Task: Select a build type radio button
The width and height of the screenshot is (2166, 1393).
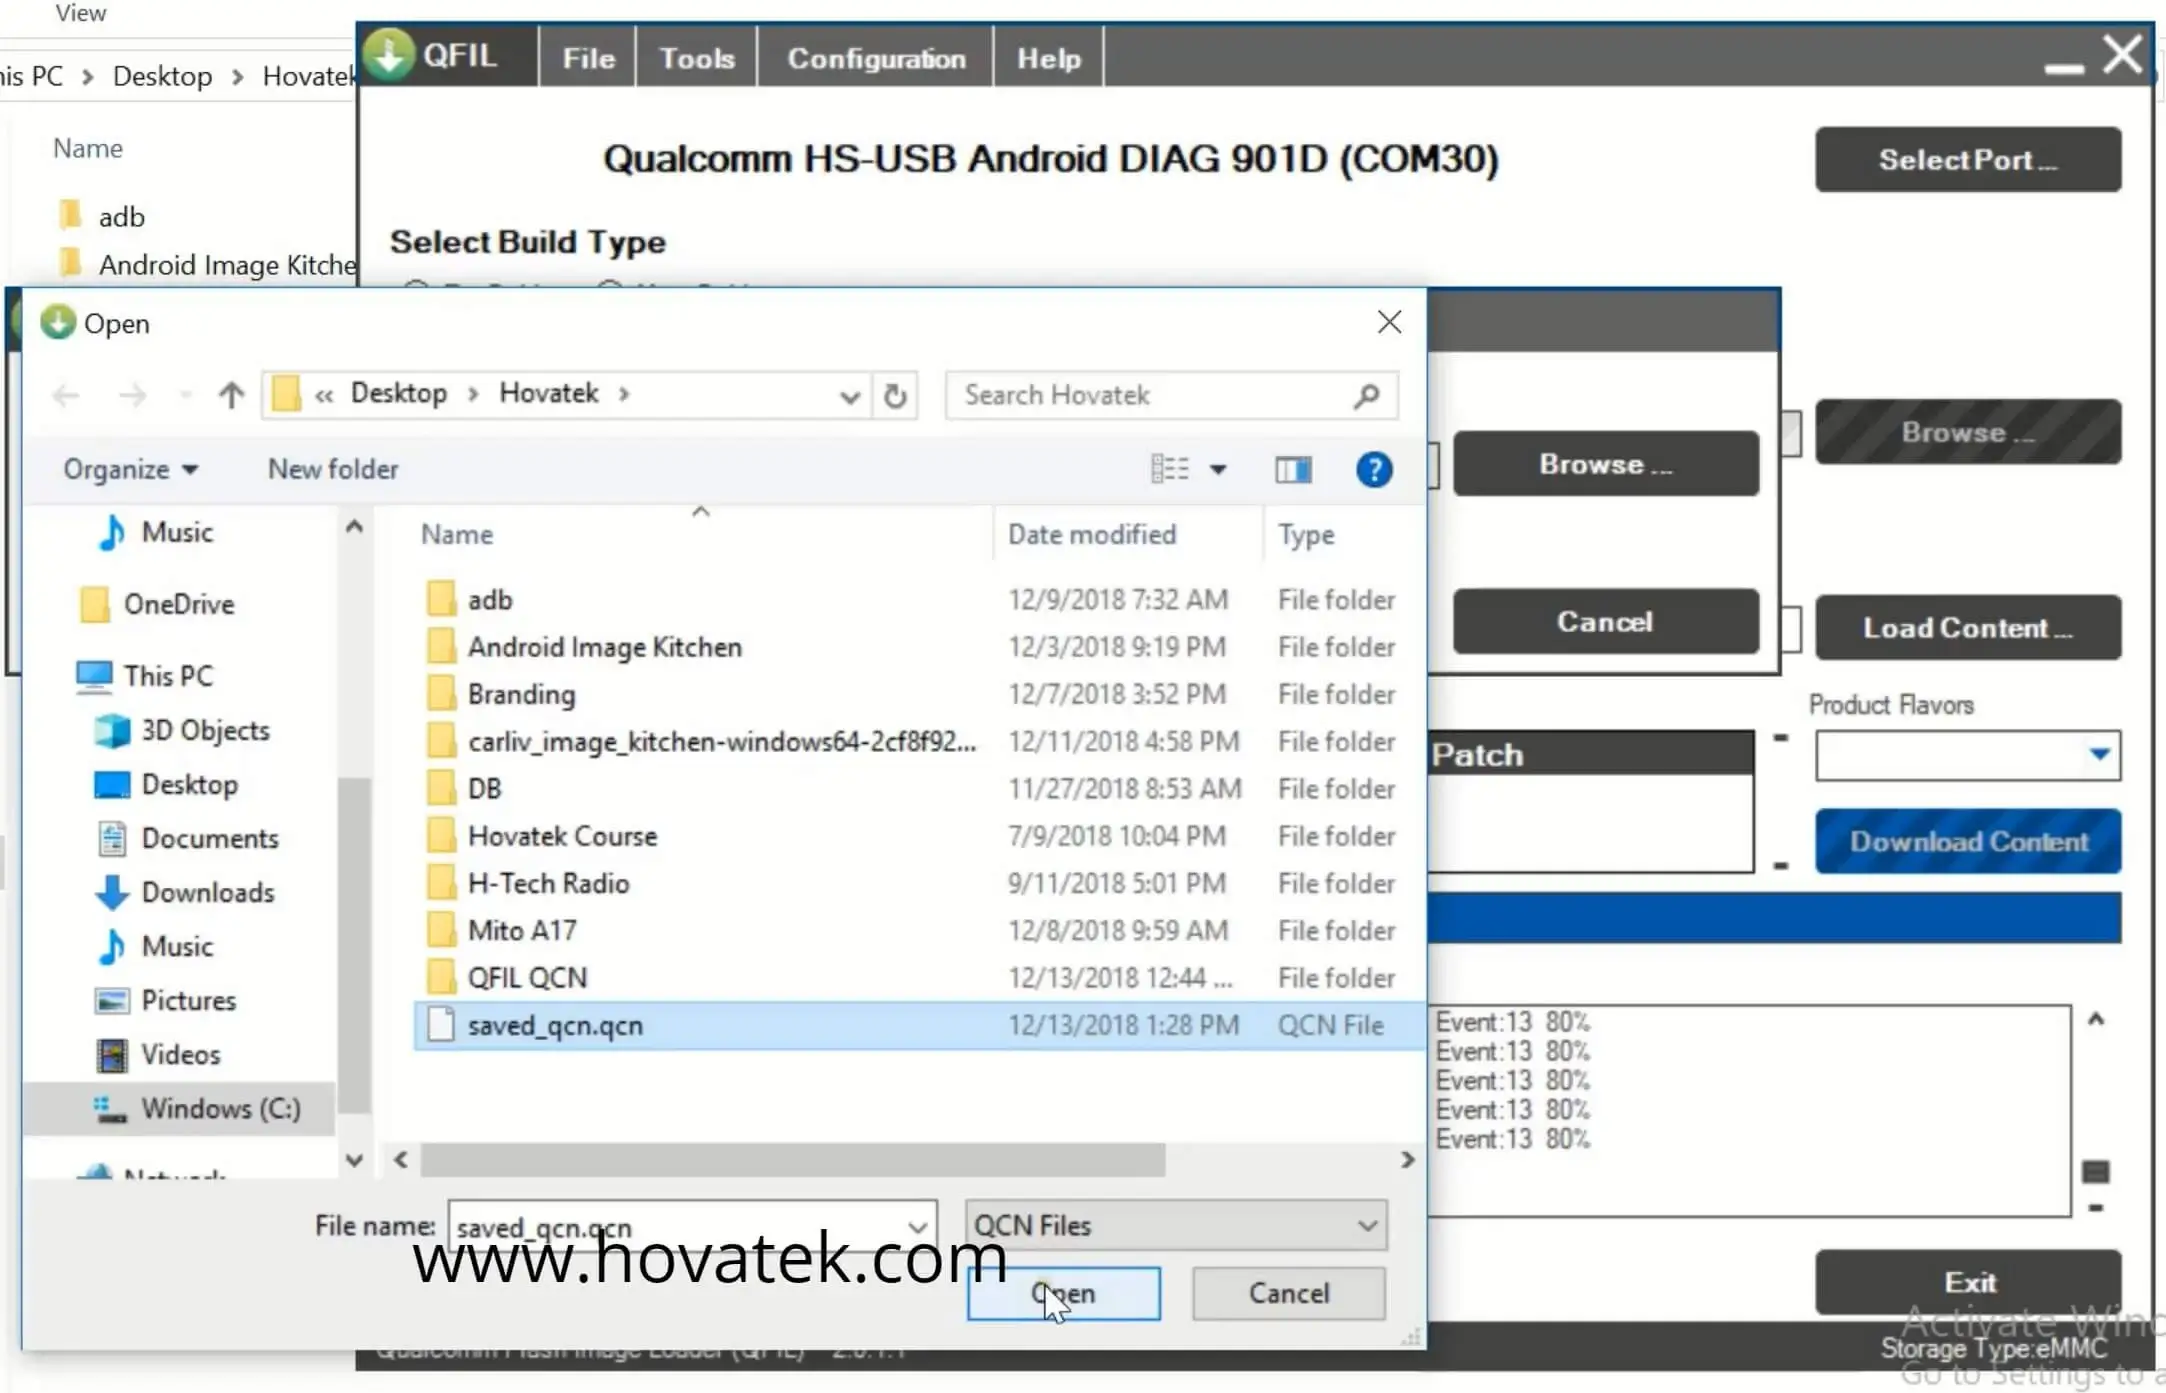Action: point(415,287)
